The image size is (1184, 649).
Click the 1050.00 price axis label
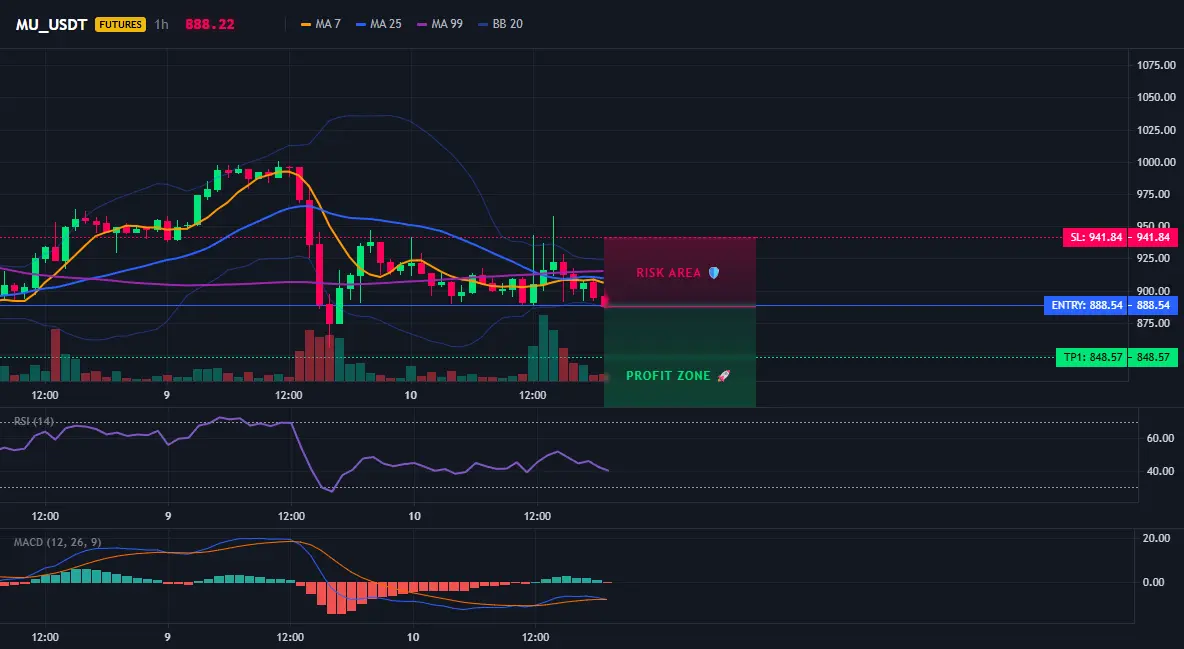[x=1156, y=97]
